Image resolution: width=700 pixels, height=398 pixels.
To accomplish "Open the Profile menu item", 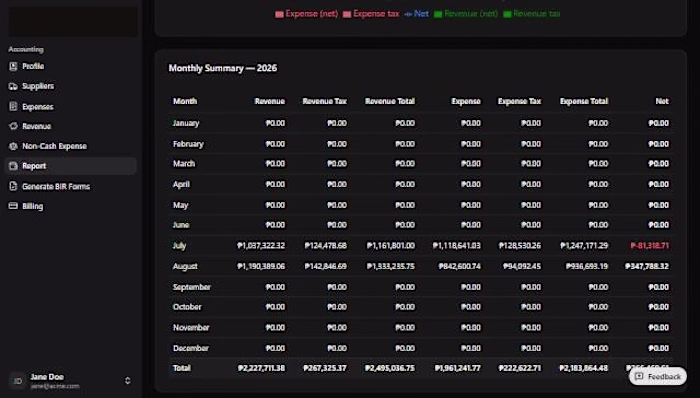I will [71, 66].
